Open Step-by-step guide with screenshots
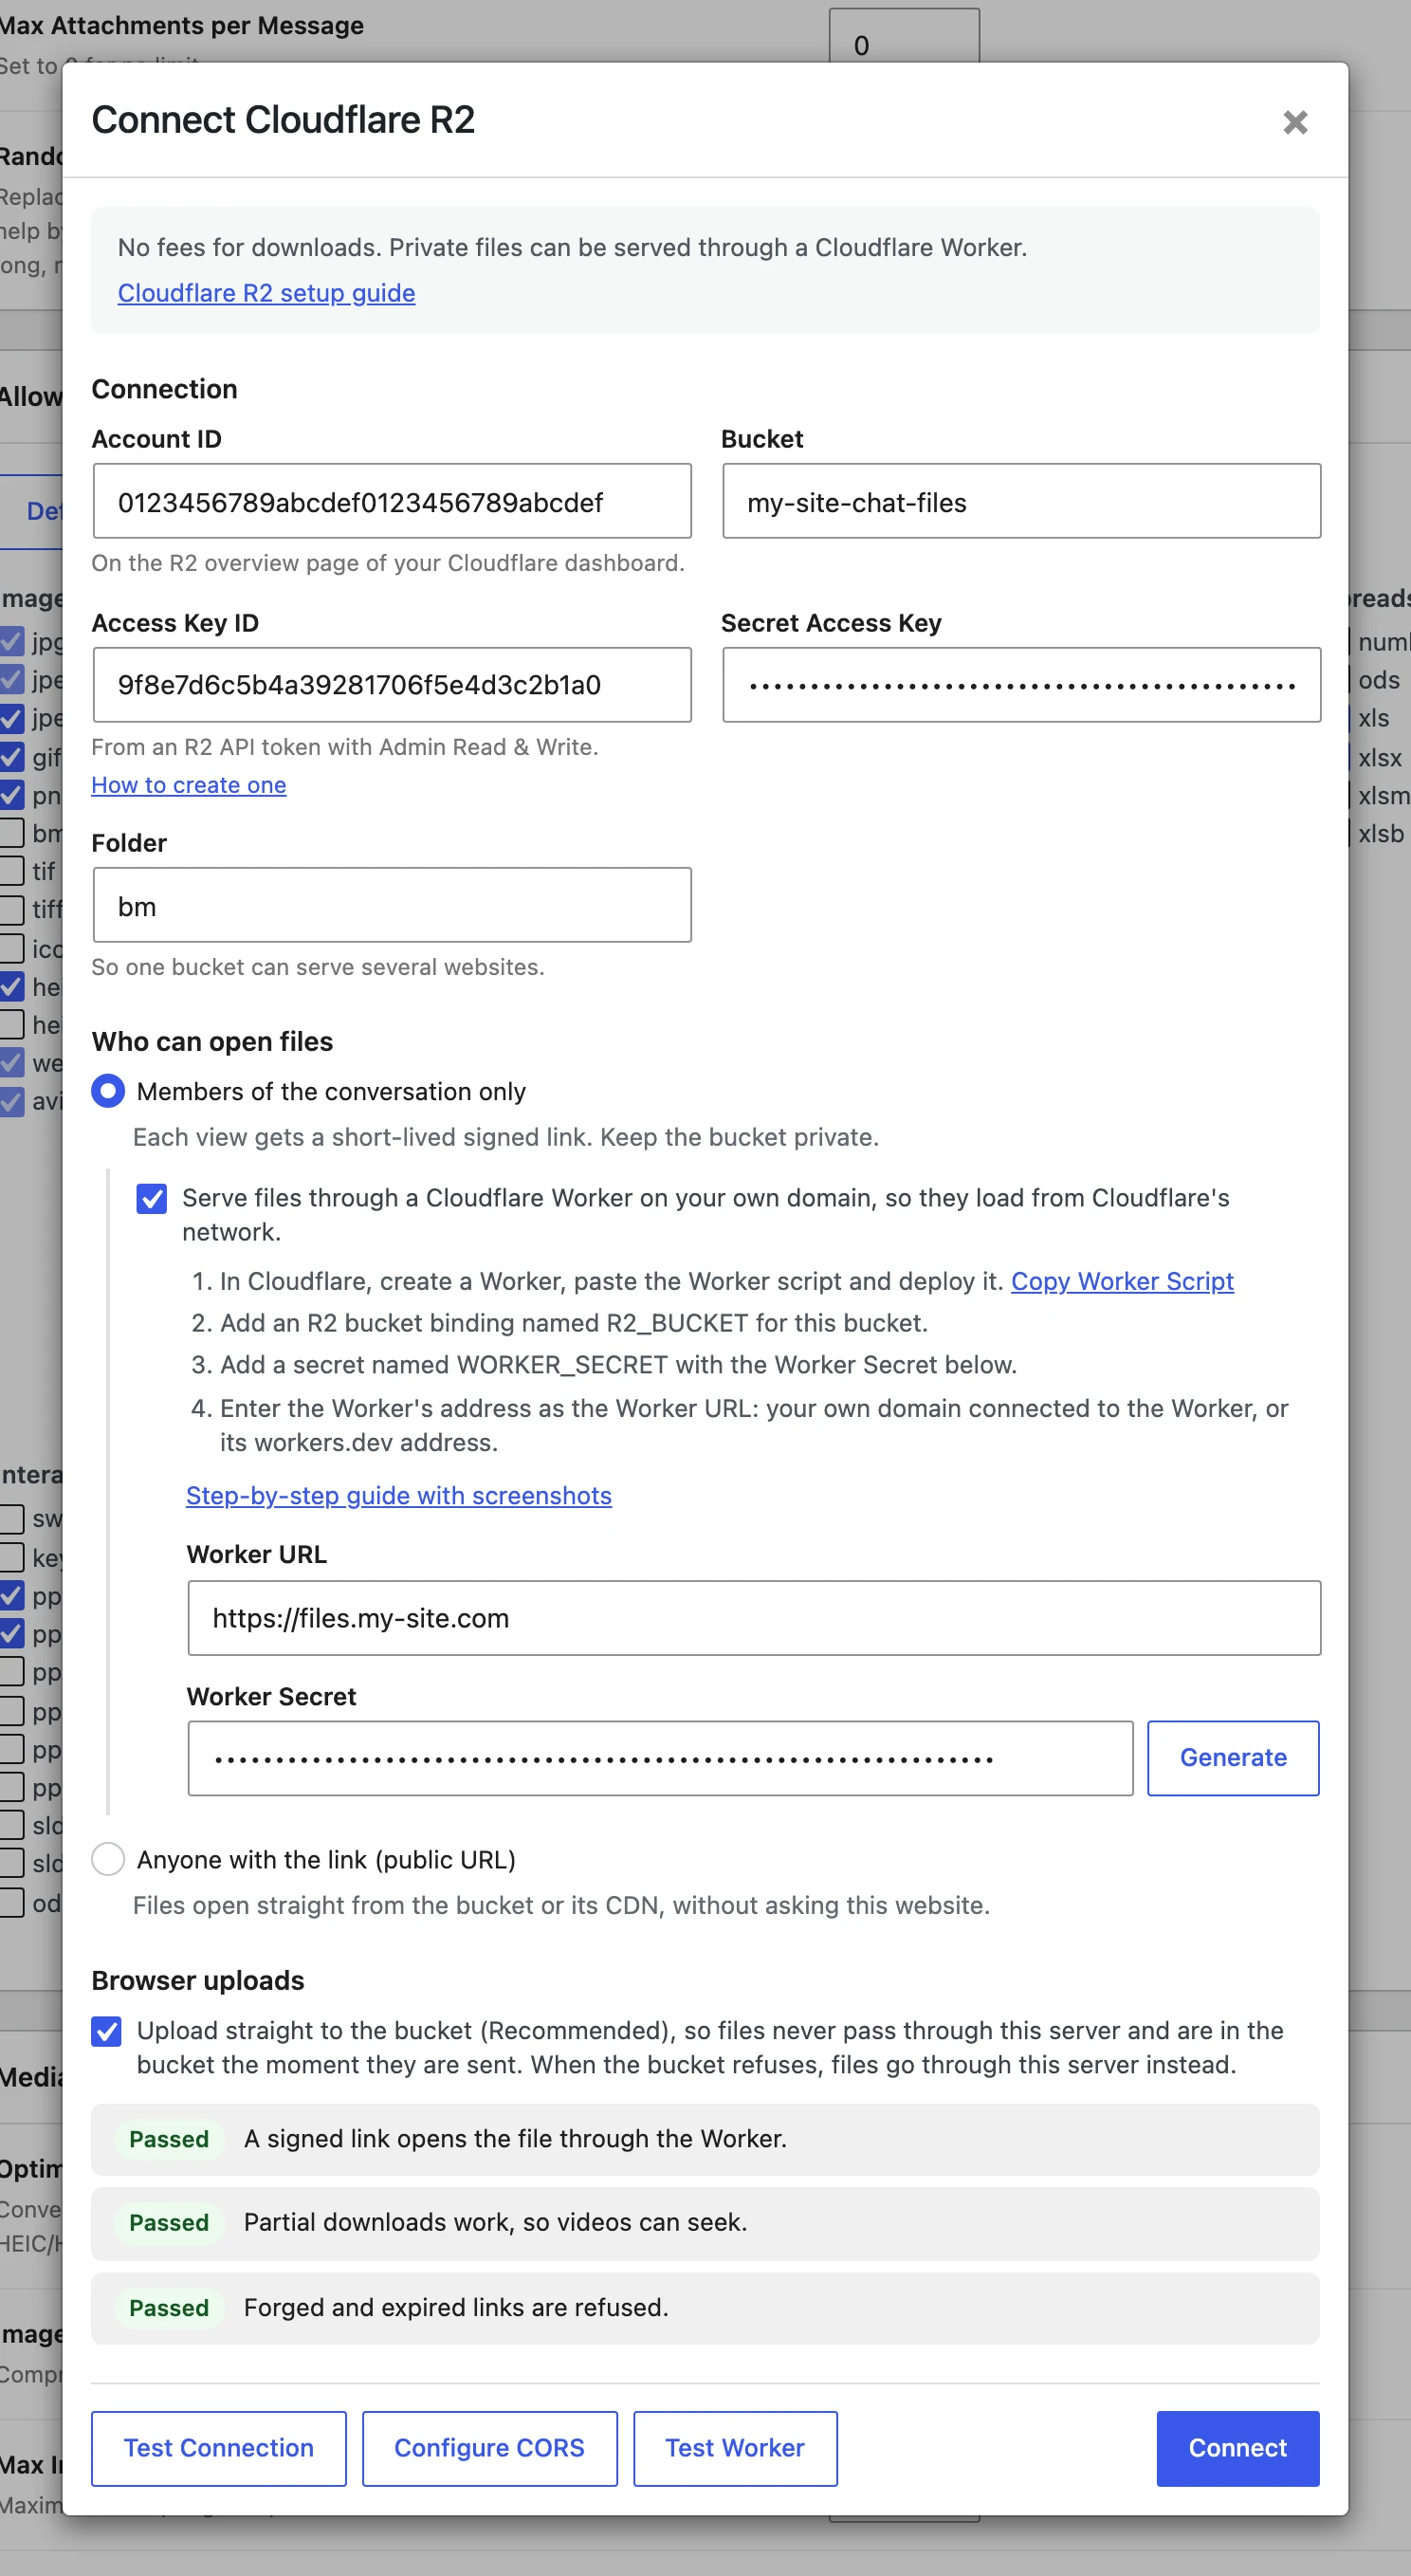Viewport: 1411px width, 2576px height. pyautogui.click(x=399, y=1495)
